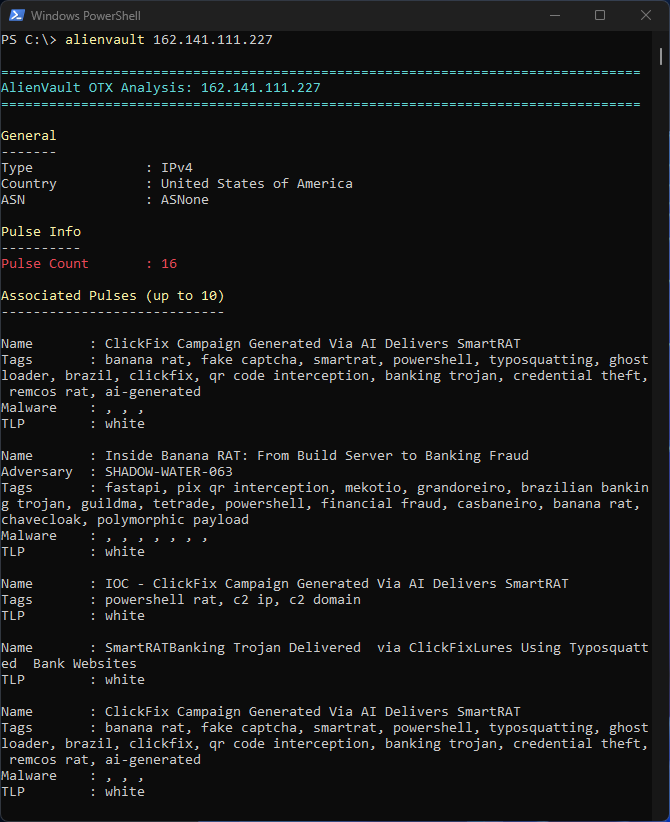Click the command 'alienvault 162.141.111.227'
This screenshot has height=822, width=670.
[169, 40]
